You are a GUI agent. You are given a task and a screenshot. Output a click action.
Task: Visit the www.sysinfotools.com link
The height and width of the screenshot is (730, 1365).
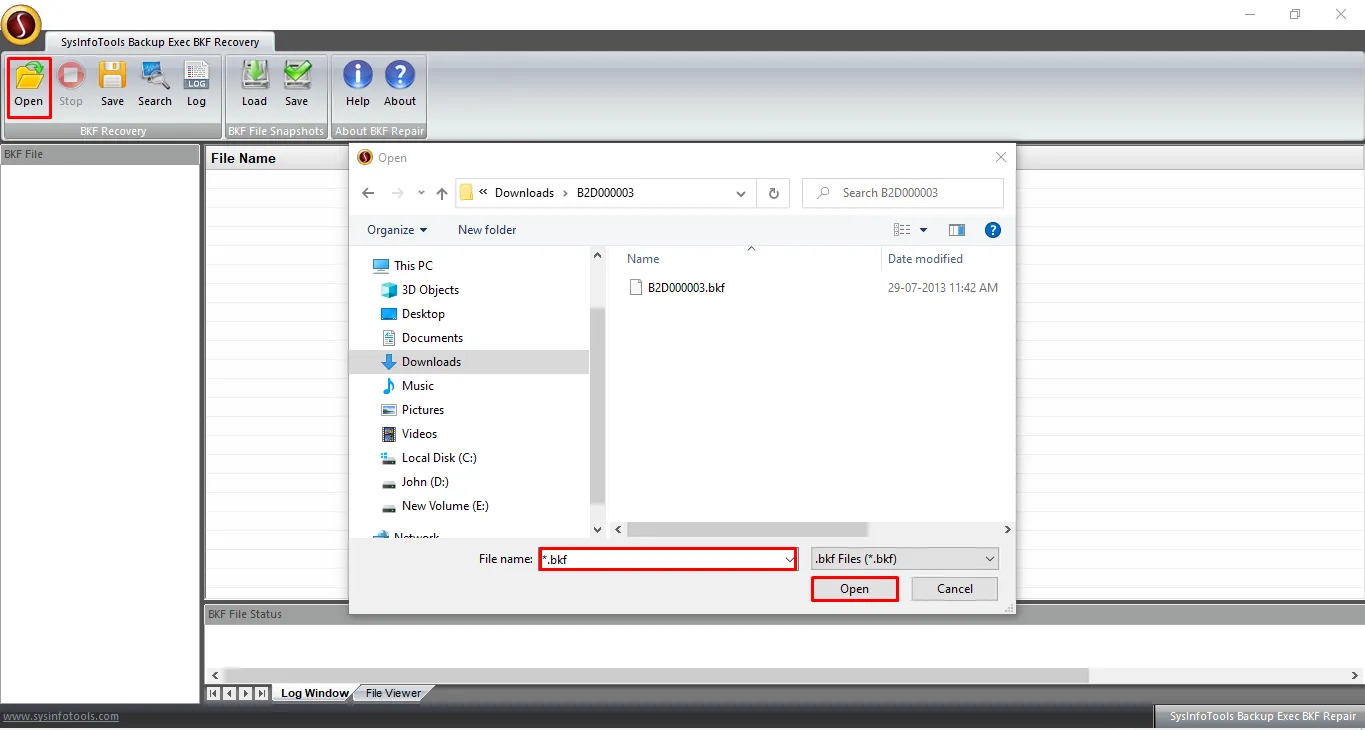click(x=61, y=716)
